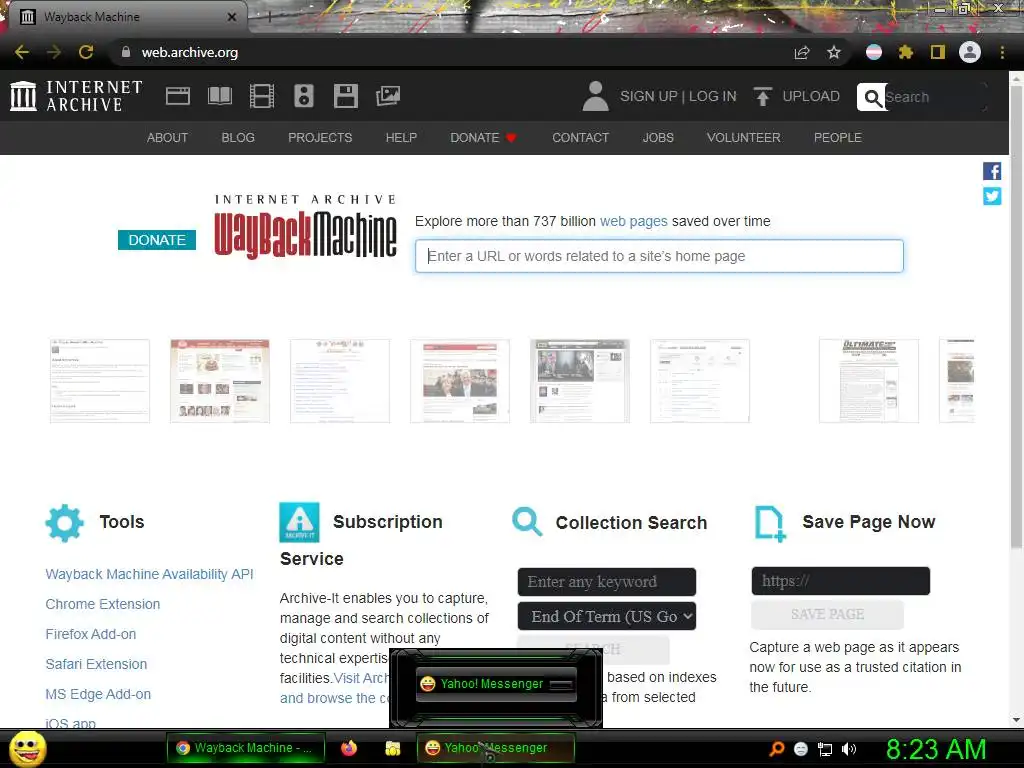Click the UPLOAD text link
The image size is (1024, 768).
(x=811, y=96)
